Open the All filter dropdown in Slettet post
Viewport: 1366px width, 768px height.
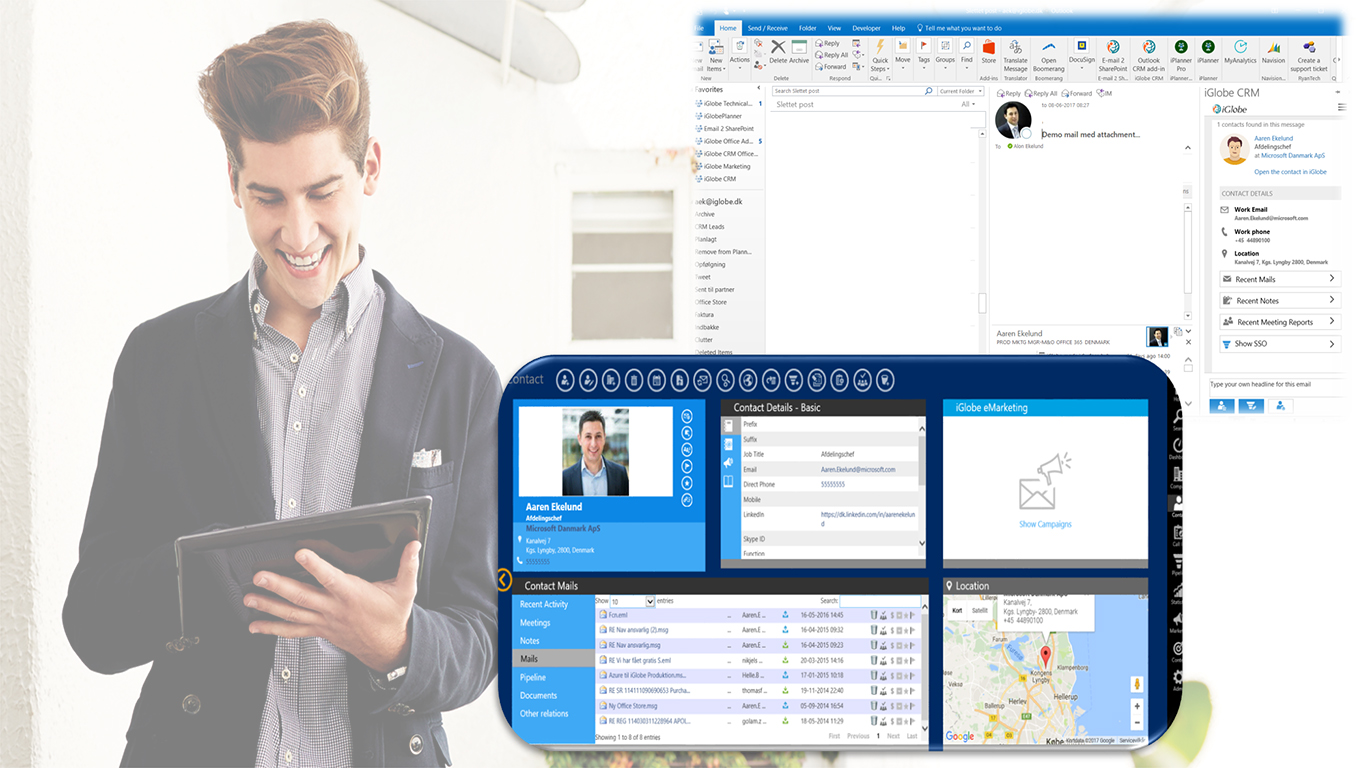click(x=967, y=104)
